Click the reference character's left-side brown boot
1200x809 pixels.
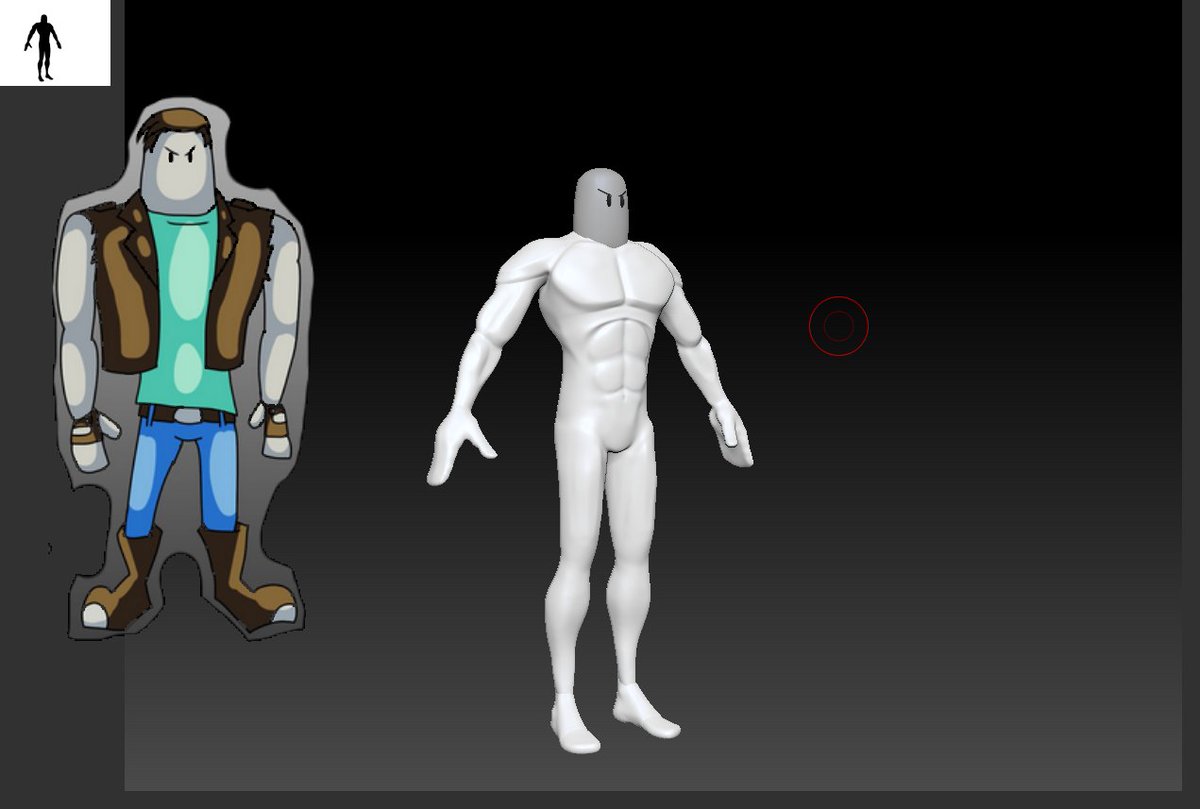122,584
